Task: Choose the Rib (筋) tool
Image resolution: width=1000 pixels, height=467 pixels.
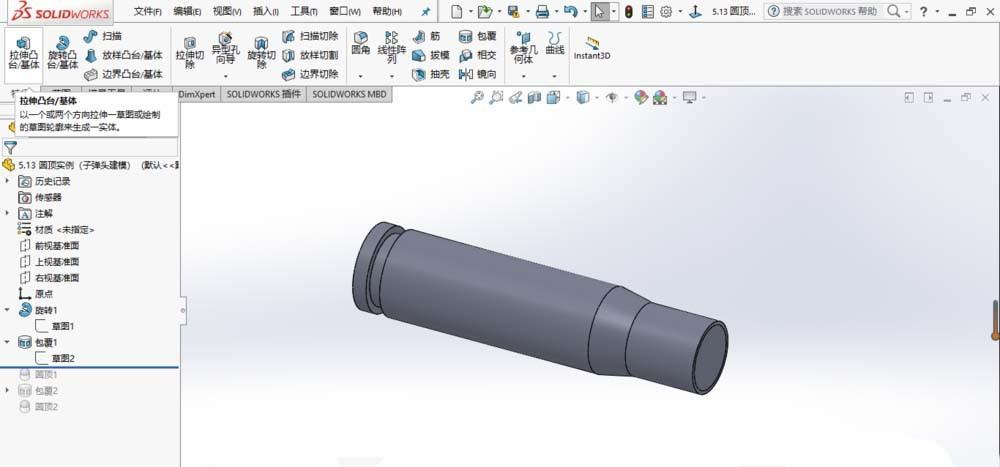Action: [427, 36]
